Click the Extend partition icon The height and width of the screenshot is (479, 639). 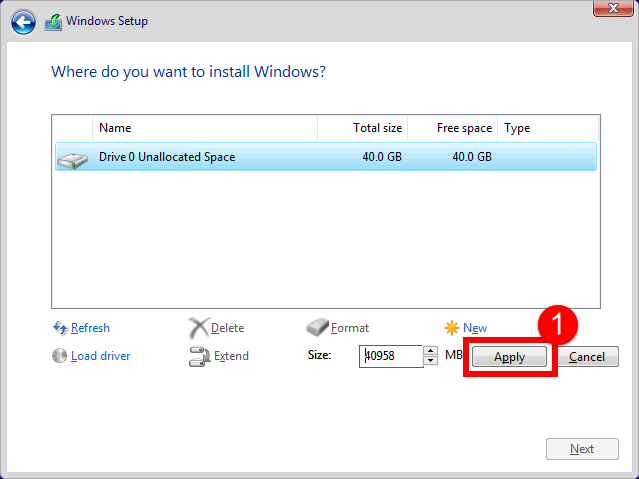click(199, 356)
